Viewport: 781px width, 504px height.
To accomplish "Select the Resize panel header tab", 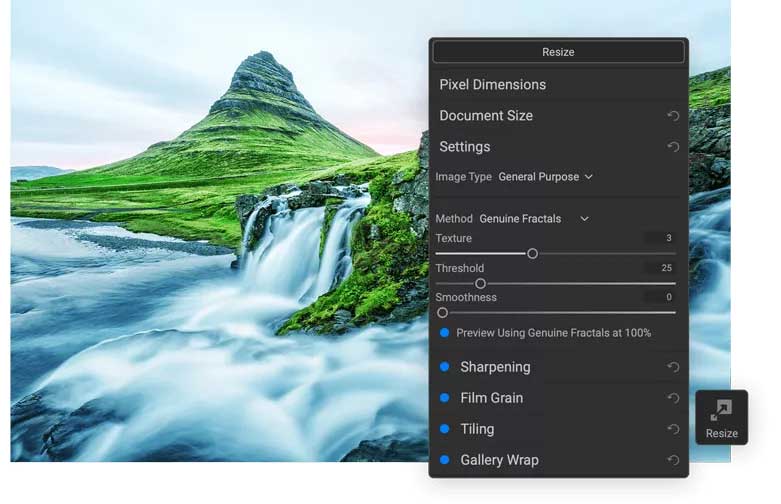I will tap(558, 52).
